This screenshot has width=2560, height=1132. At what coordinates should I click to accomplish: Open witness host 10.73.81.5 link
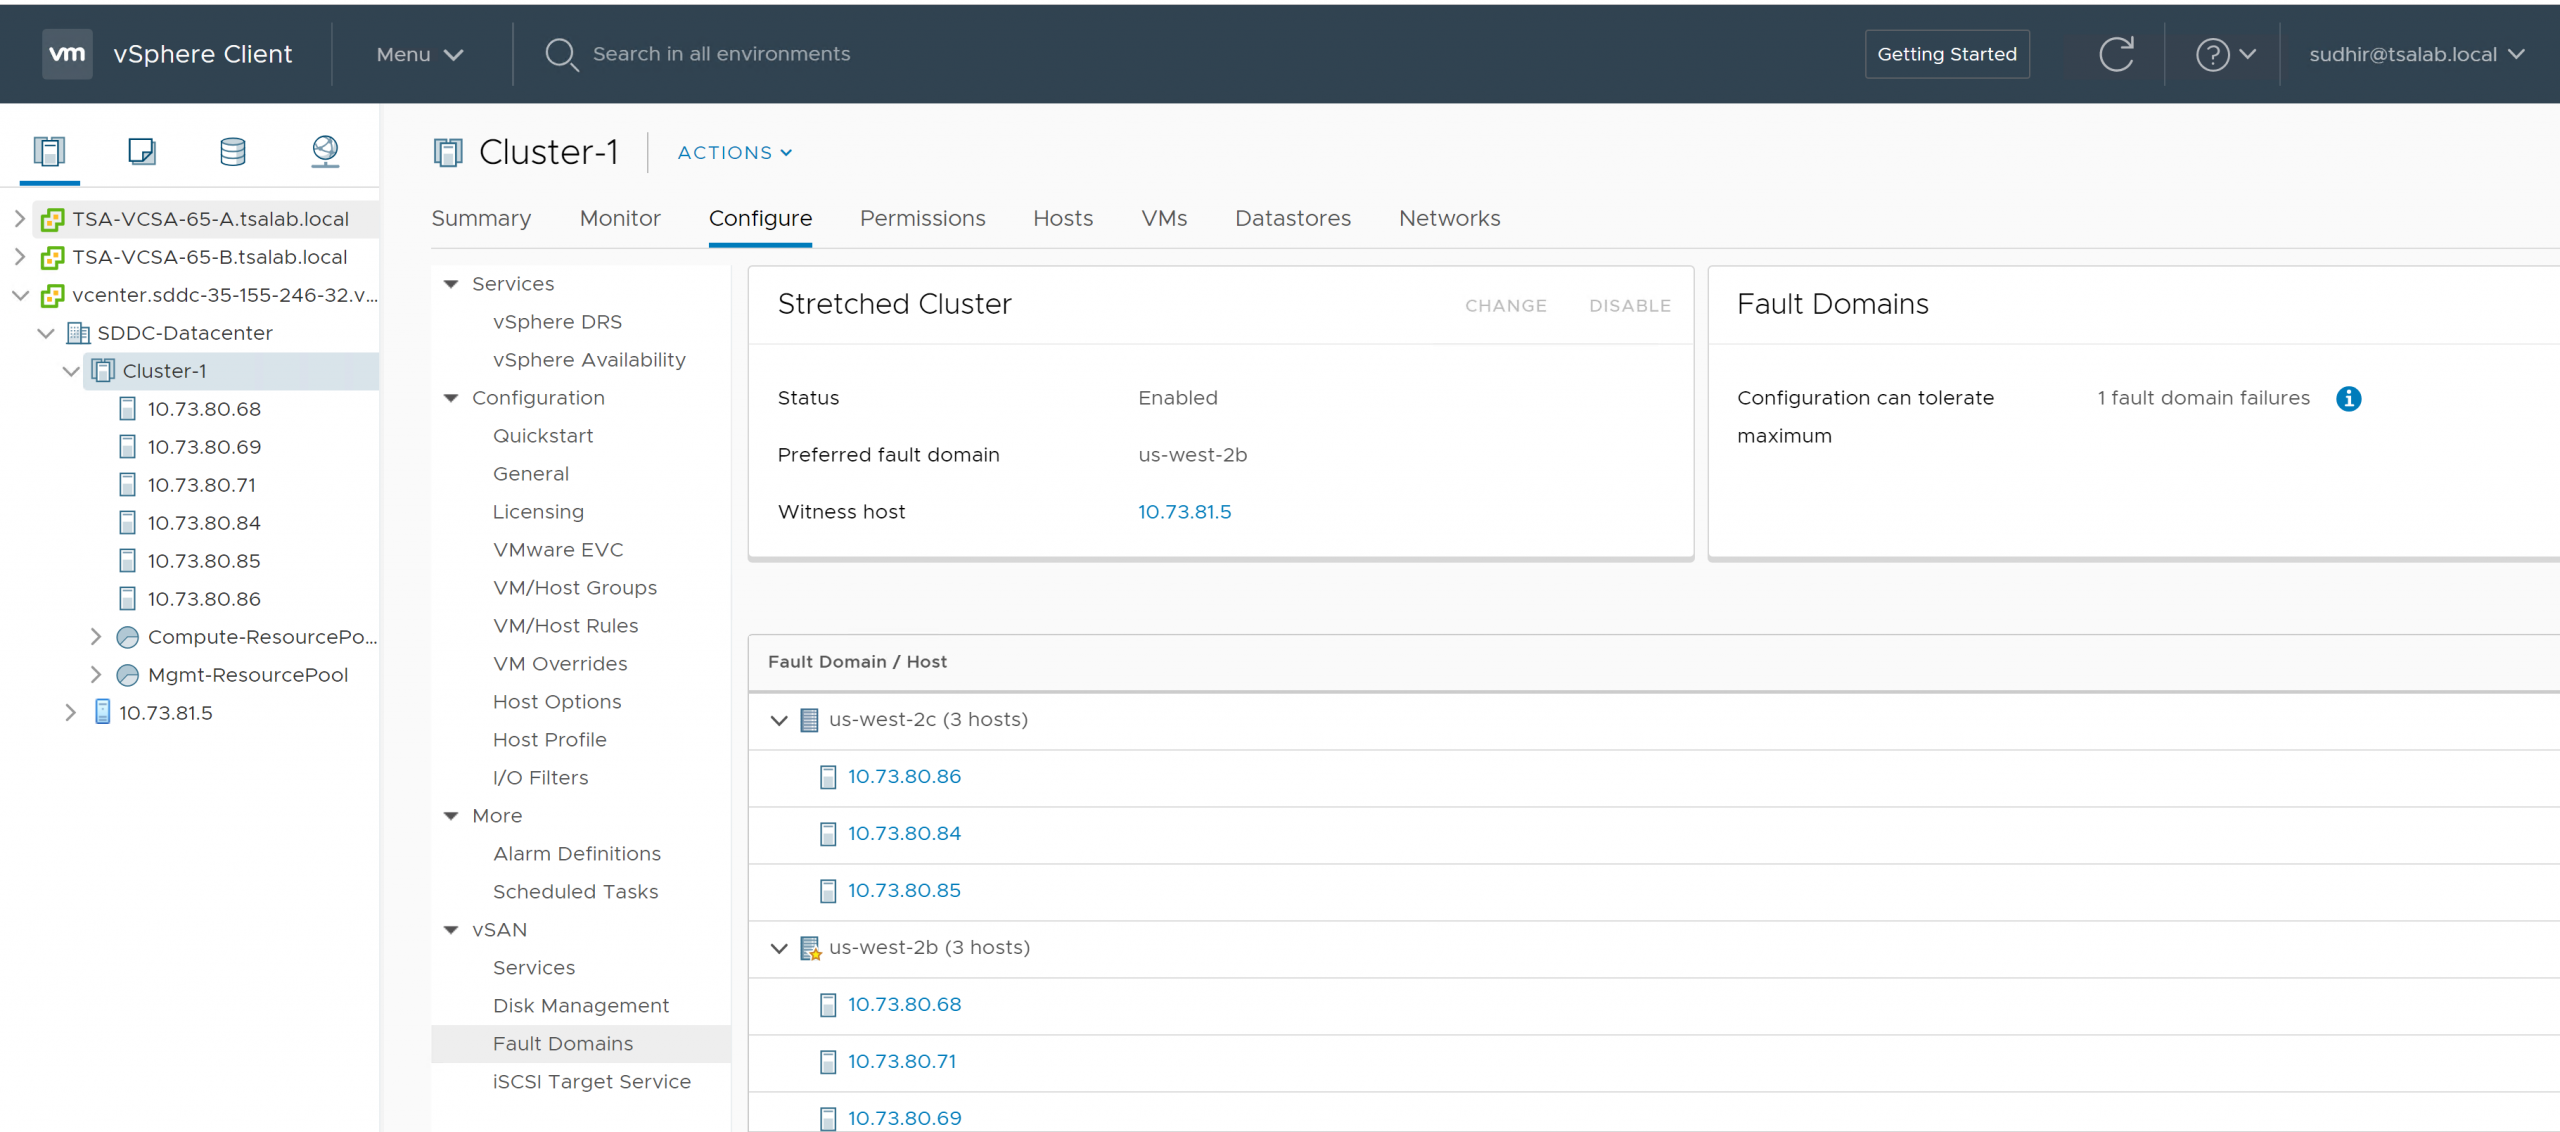coord(1184,512)
